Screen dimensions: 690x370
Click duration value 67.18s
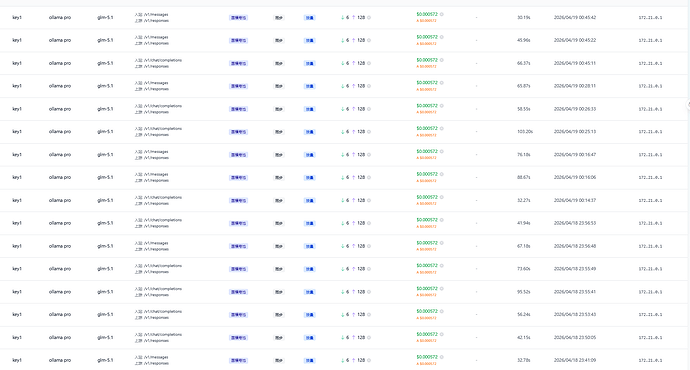(x=524, y=246)
